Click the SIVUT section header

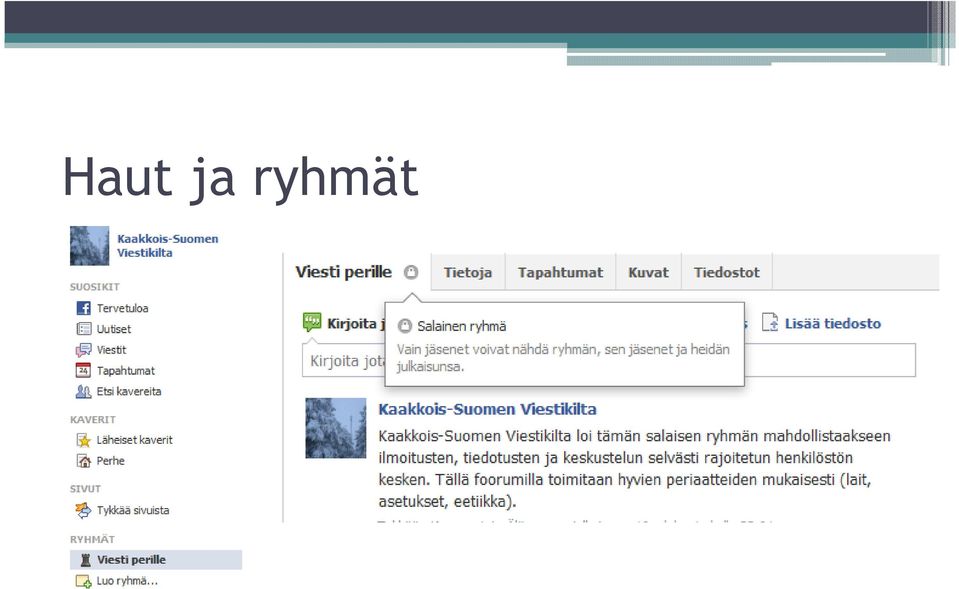[85, 489]
